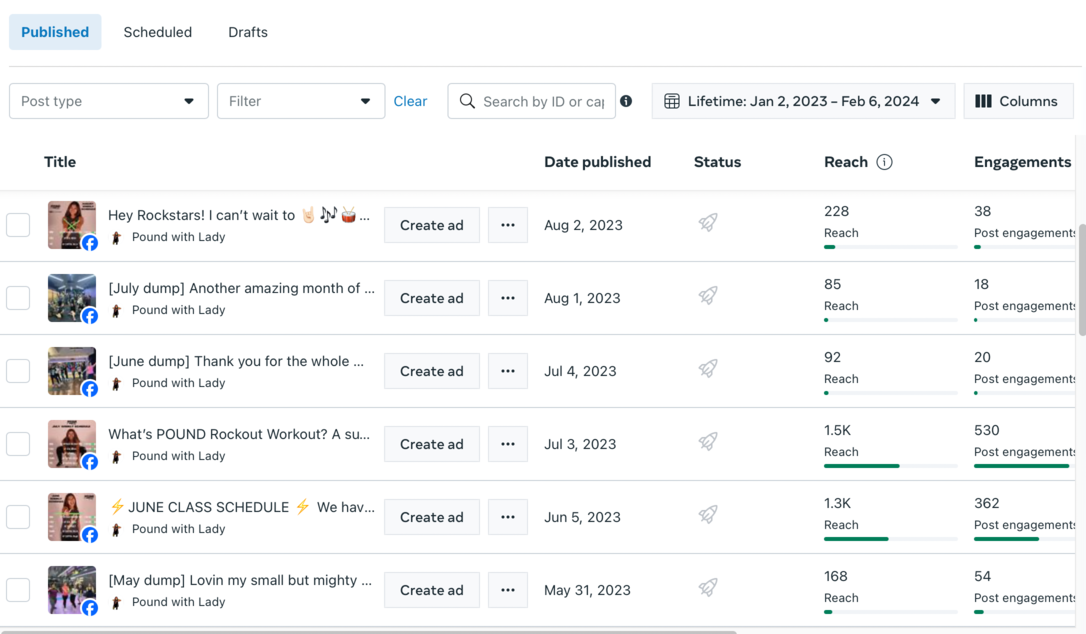Click magnifier icon in search field

[467, 101]
